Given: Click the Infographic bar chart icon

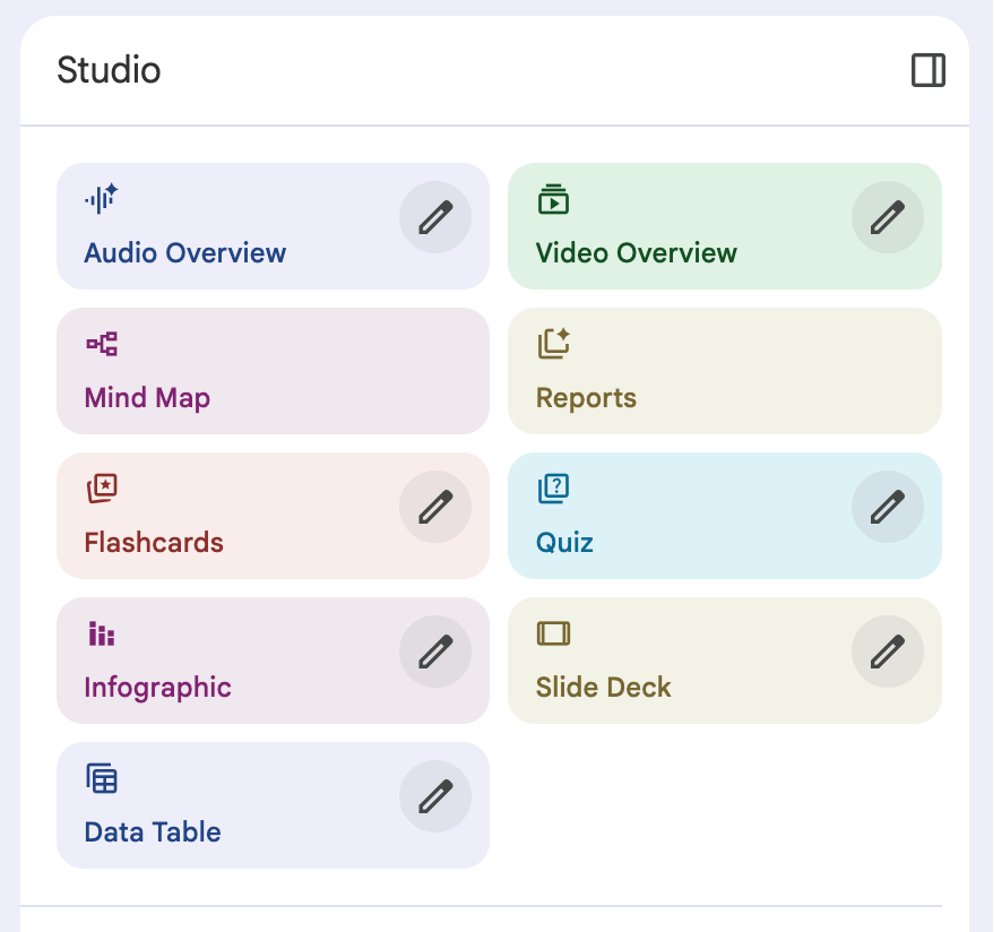Looking at the screenshot, I should (x=101, y=634).
